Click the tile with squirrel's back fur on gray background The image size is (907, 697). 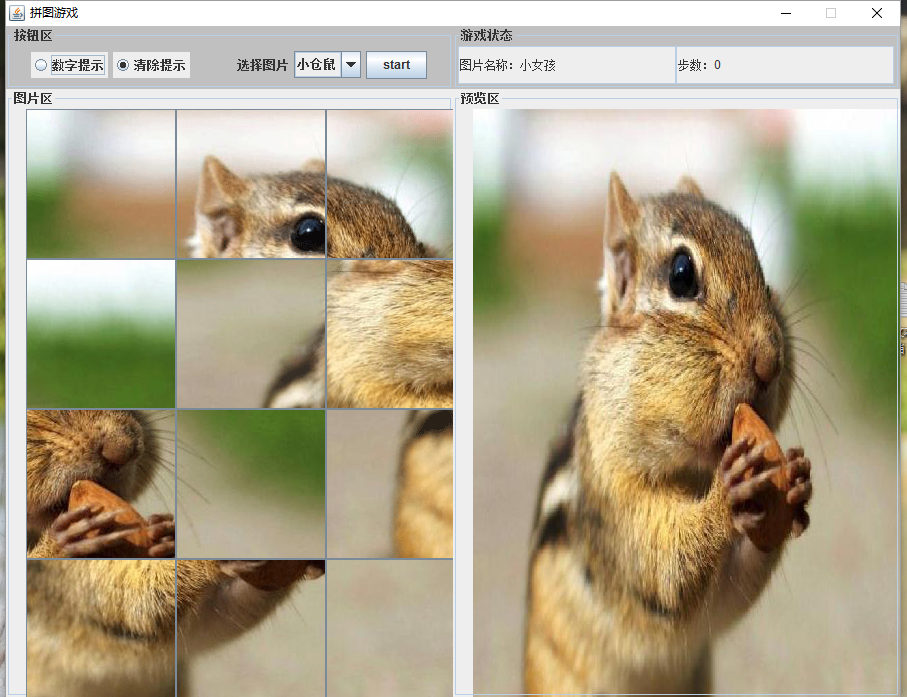point(390,484)
